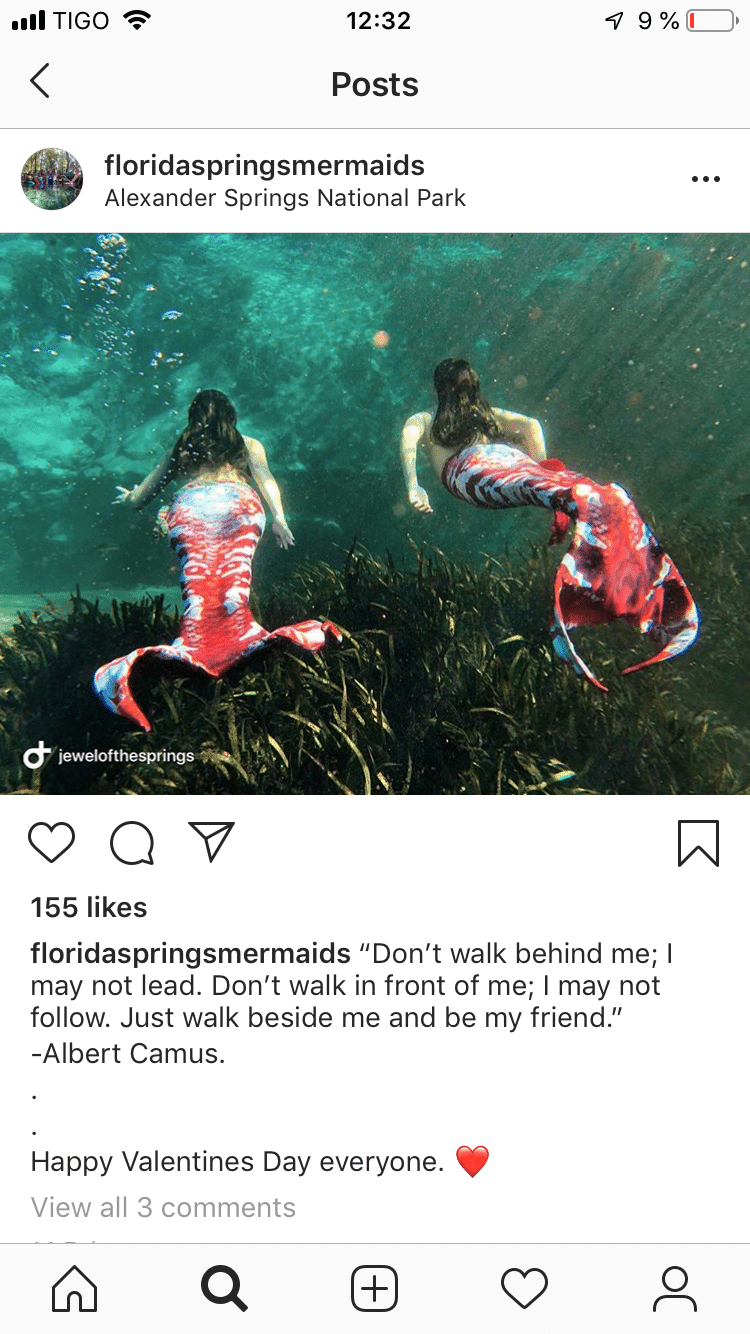Share post with paper plane icon
This screenshot has width=750, height=1334.
[211, 842]
